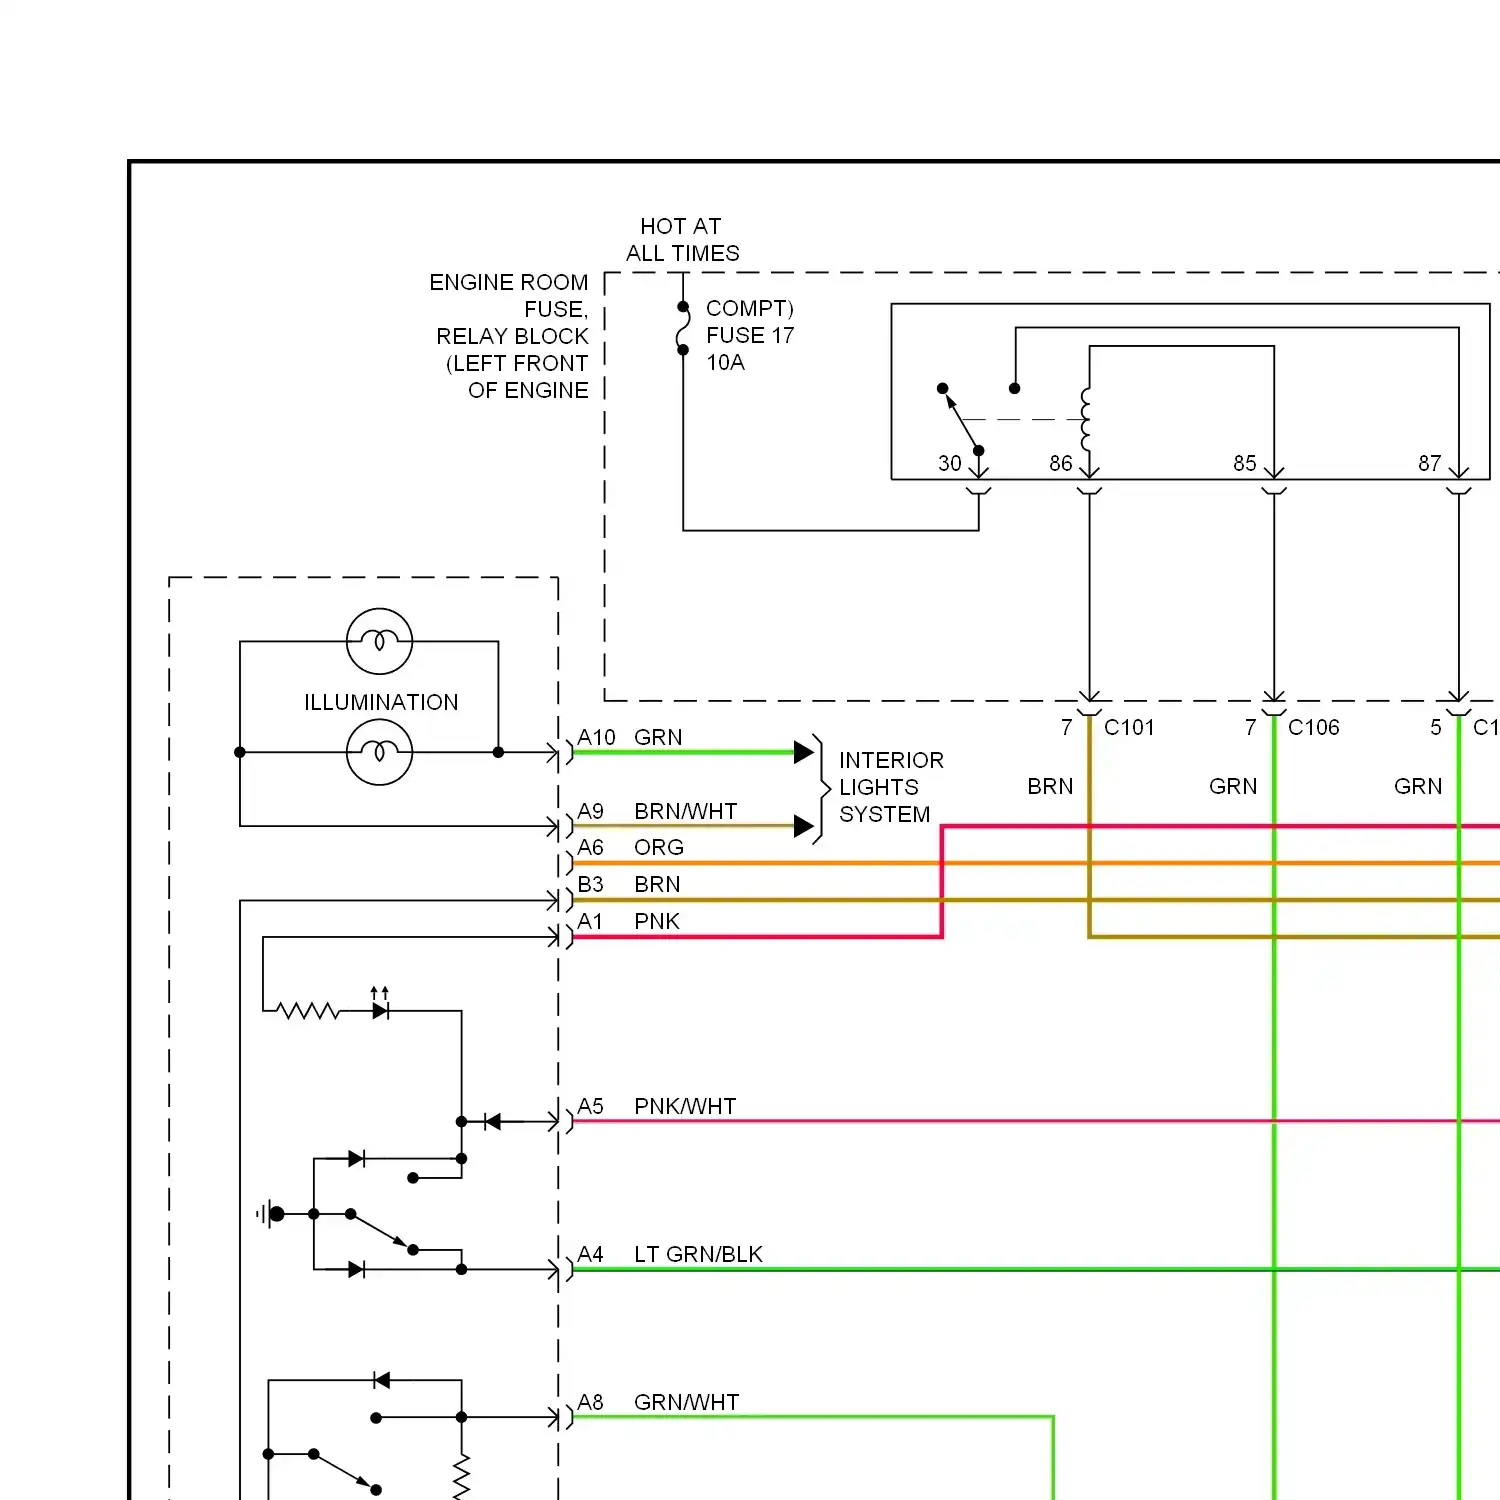Click the 'LT GRN/BLK' wire label
1500x1500 pixels.
click(x=698, y=1254)
